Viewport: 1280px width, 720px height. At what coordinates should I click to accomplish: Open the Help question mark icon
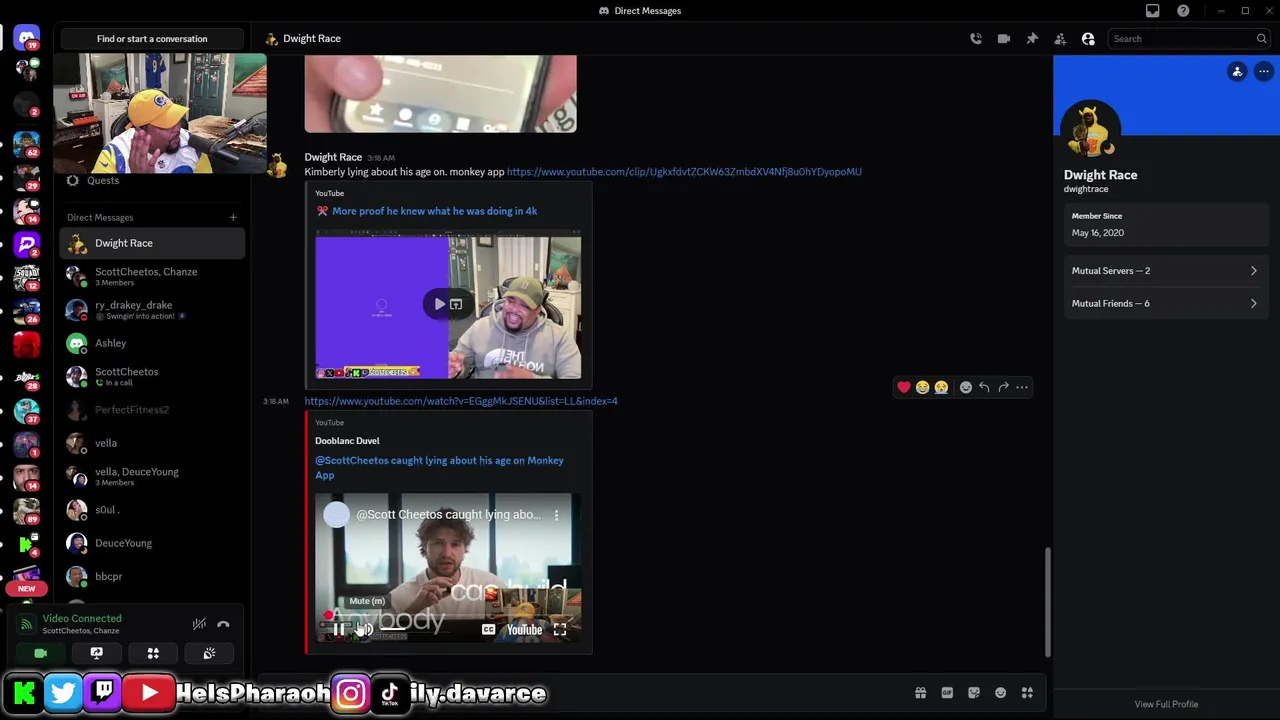(x=1183, y=11)
